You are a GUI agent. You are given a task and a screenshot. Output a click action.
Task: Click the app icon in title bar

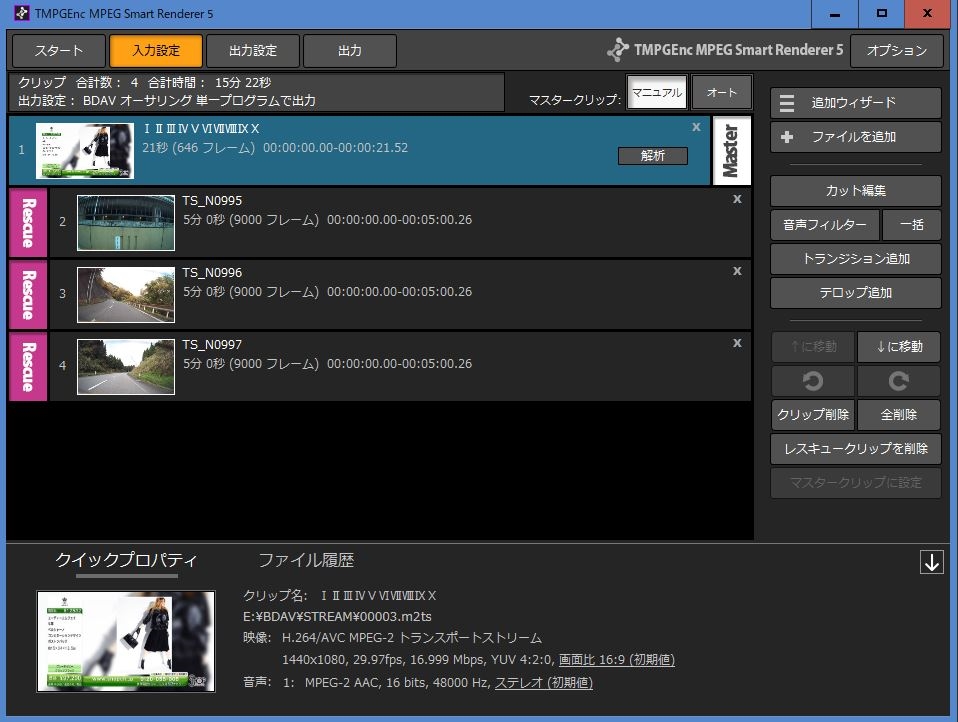[x=21, y=13]
